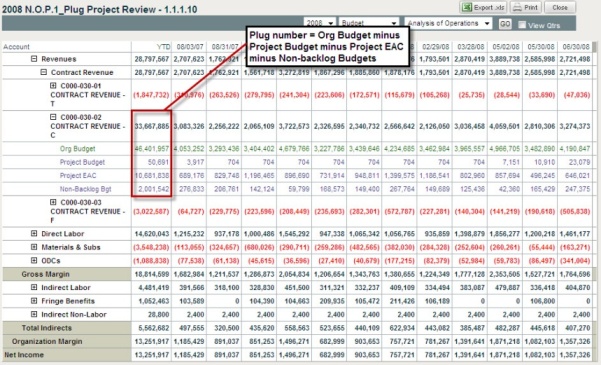
Task: Expand the Direct Labor row
Action: 34,233
